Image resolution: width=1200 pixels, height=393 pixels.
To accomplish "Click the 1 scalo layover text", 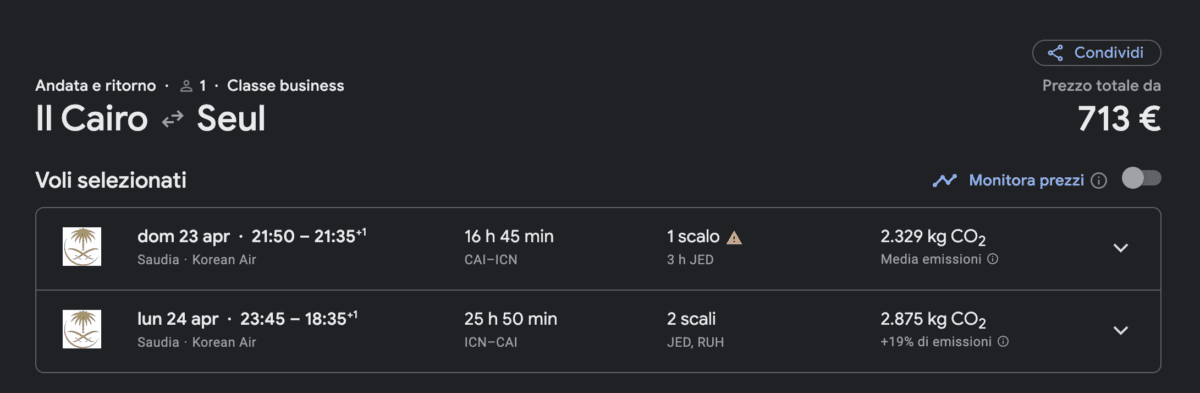I will tap(693, 237).
